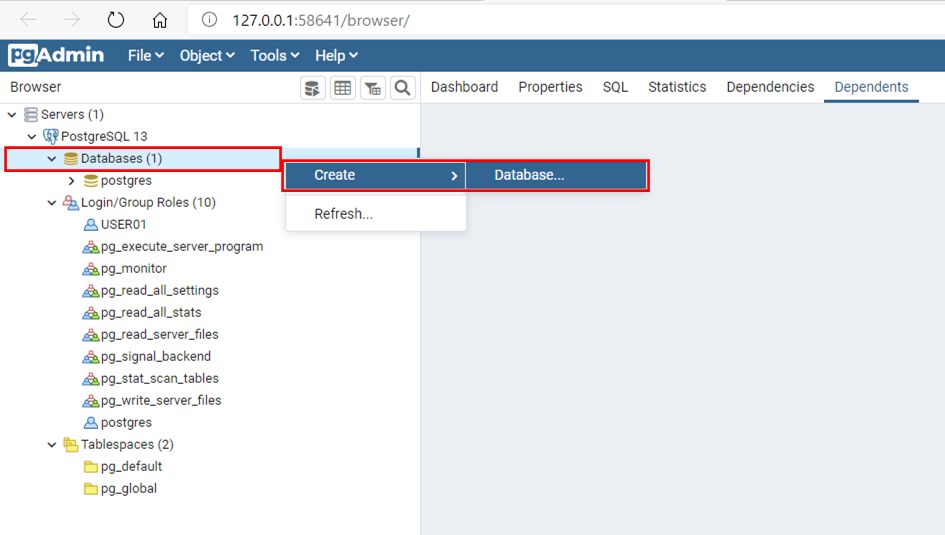This screenshot has width=945, height=535.
Task: Click the Filtered Rows icon
Action: pyautogui.click(x=373, y=88)
